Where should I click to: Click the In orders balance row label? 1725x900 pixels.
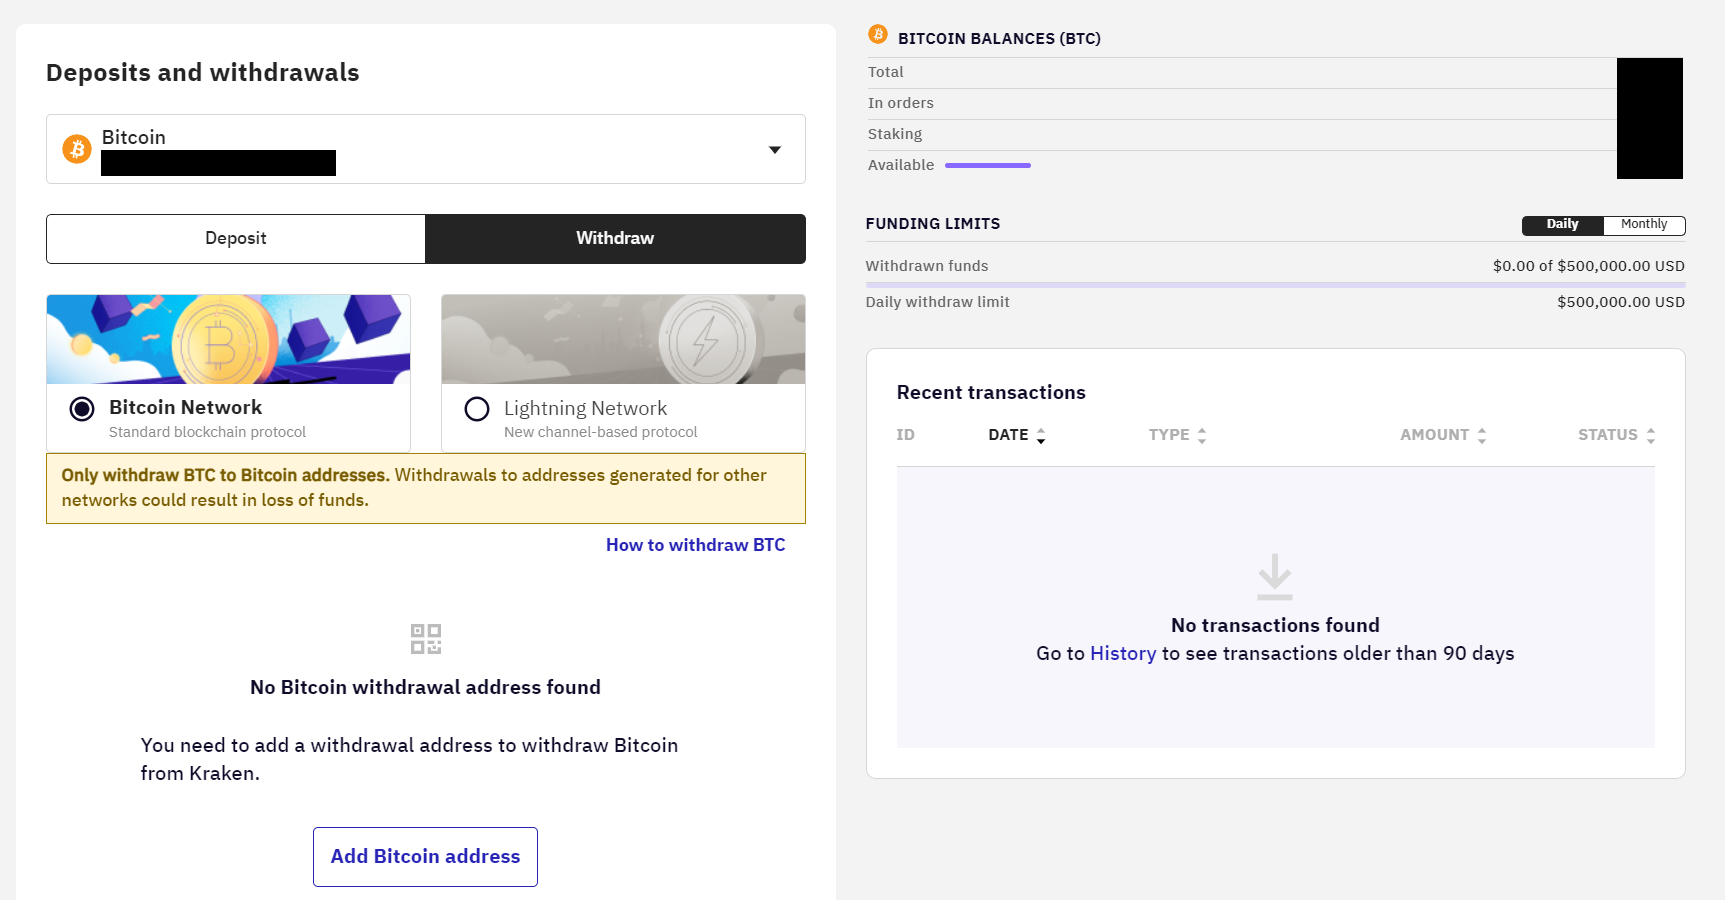(x=901, y=103)
